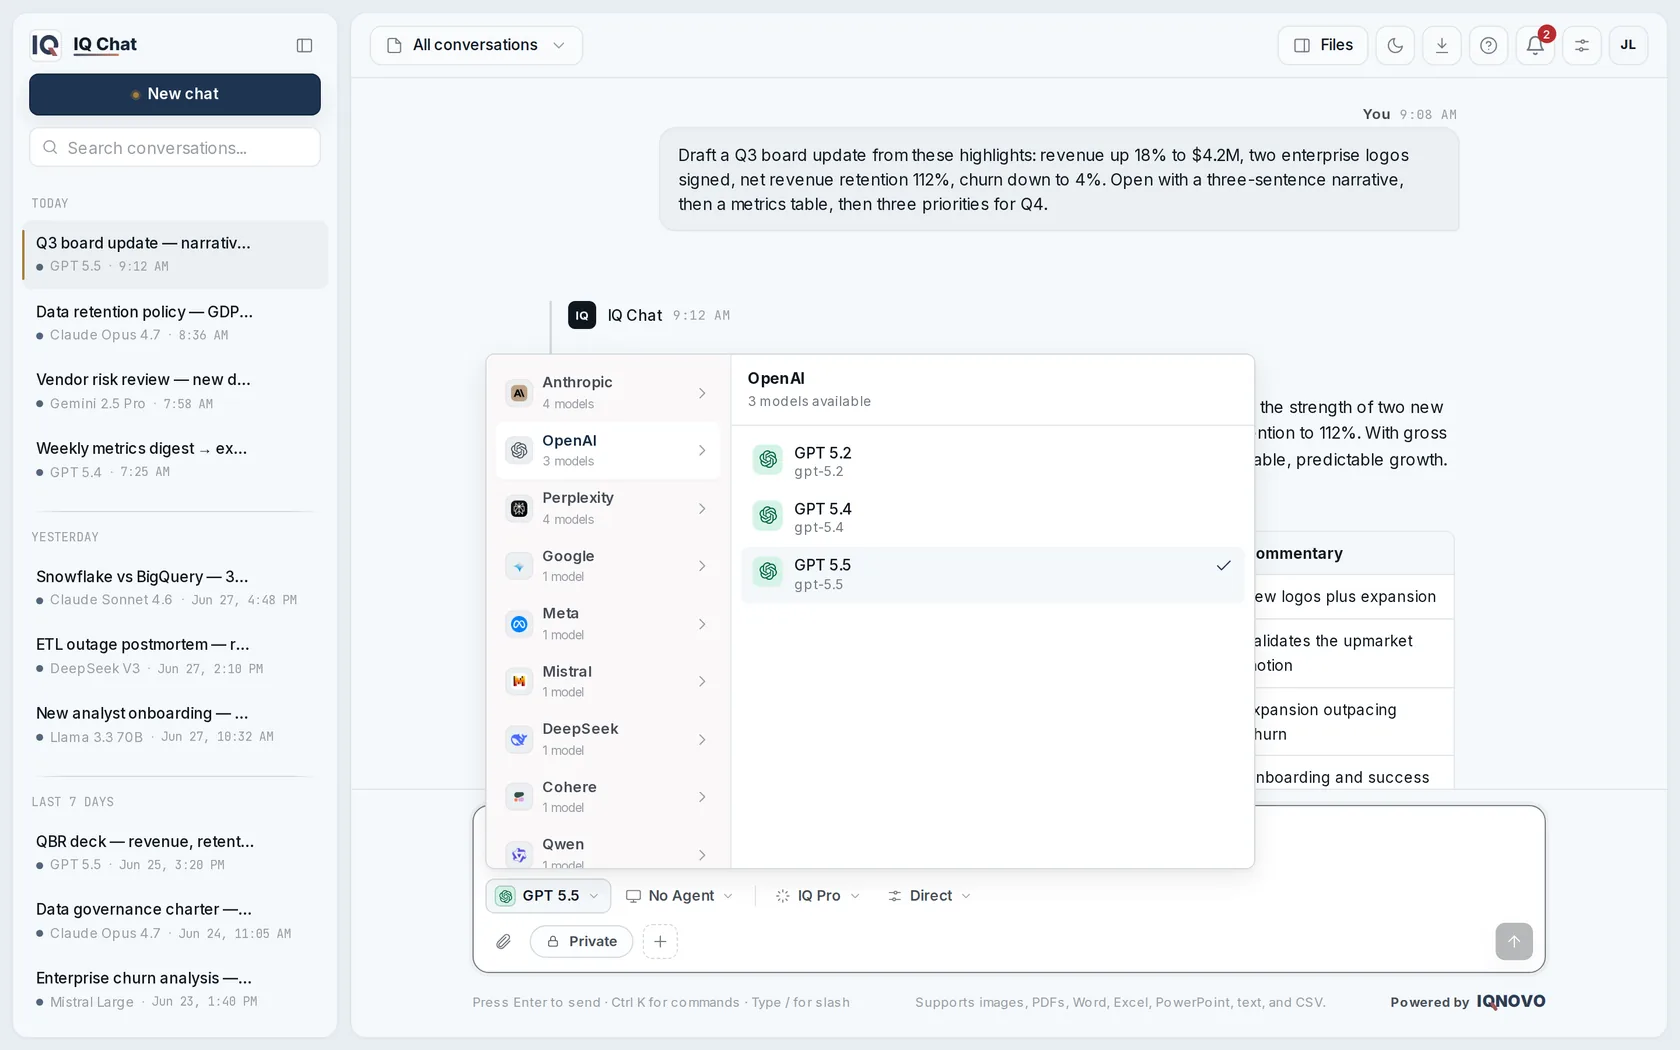Open the settings sliders icon

point(1582,45)
